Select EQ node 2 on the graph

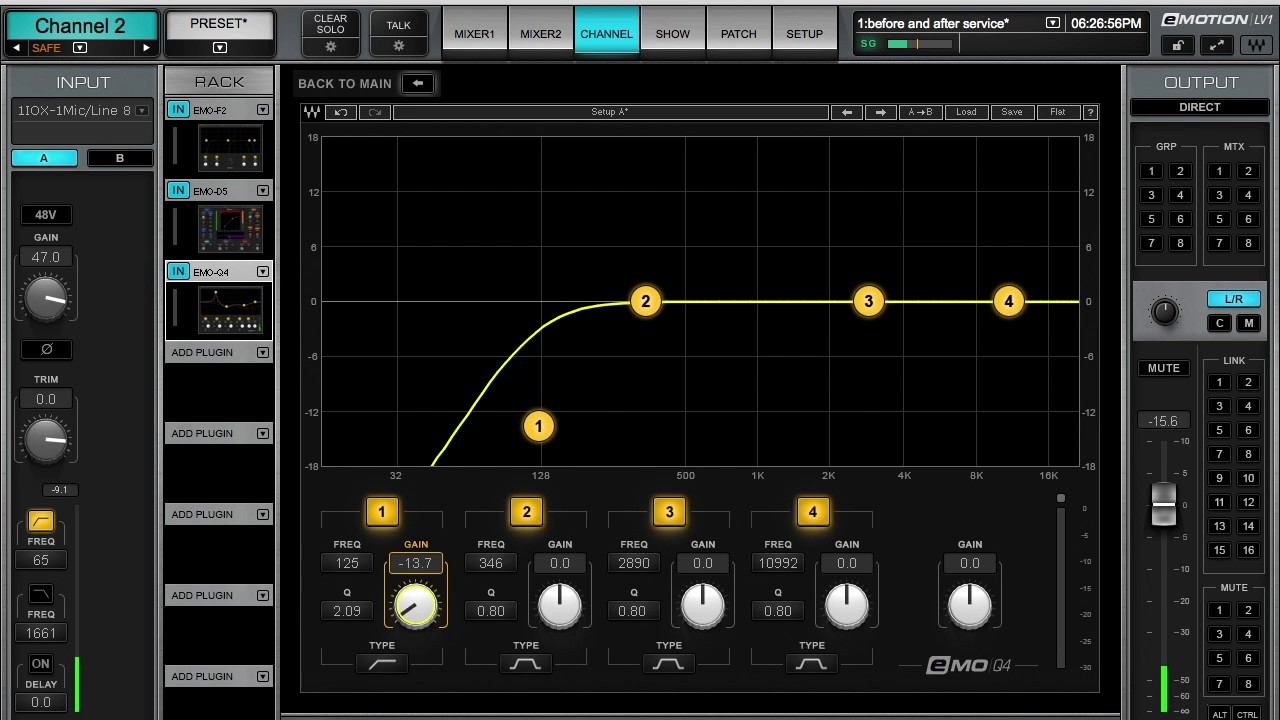click(645, 301)
